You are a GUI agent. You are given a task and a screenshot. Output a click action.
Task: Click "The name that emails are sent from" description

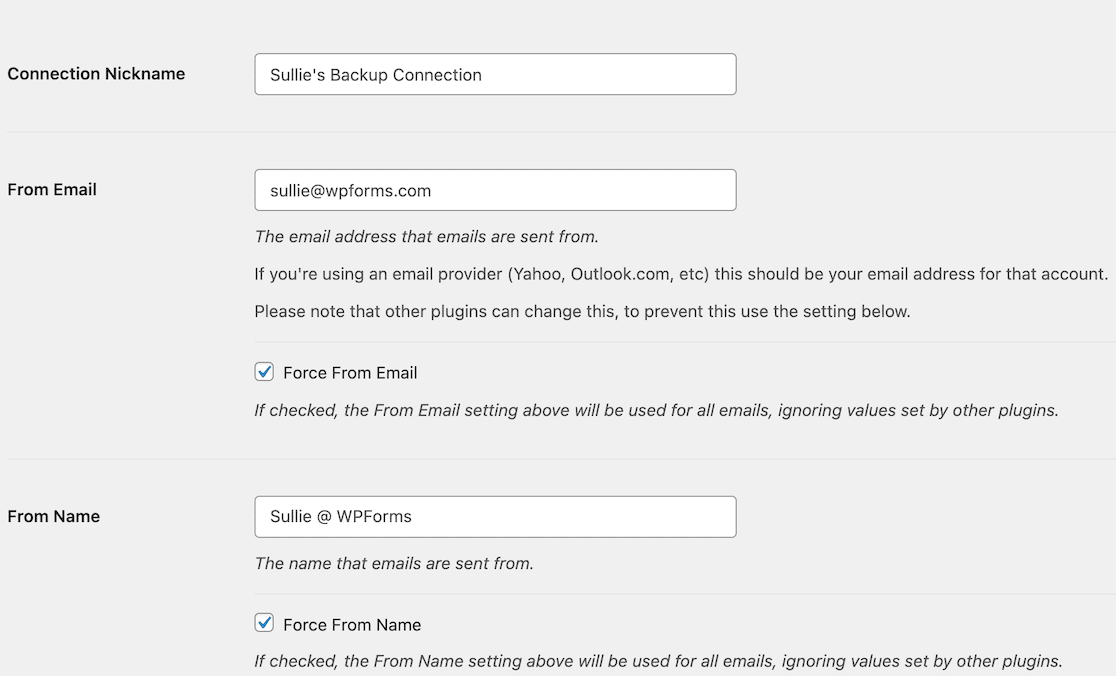(x=394, y=563)
